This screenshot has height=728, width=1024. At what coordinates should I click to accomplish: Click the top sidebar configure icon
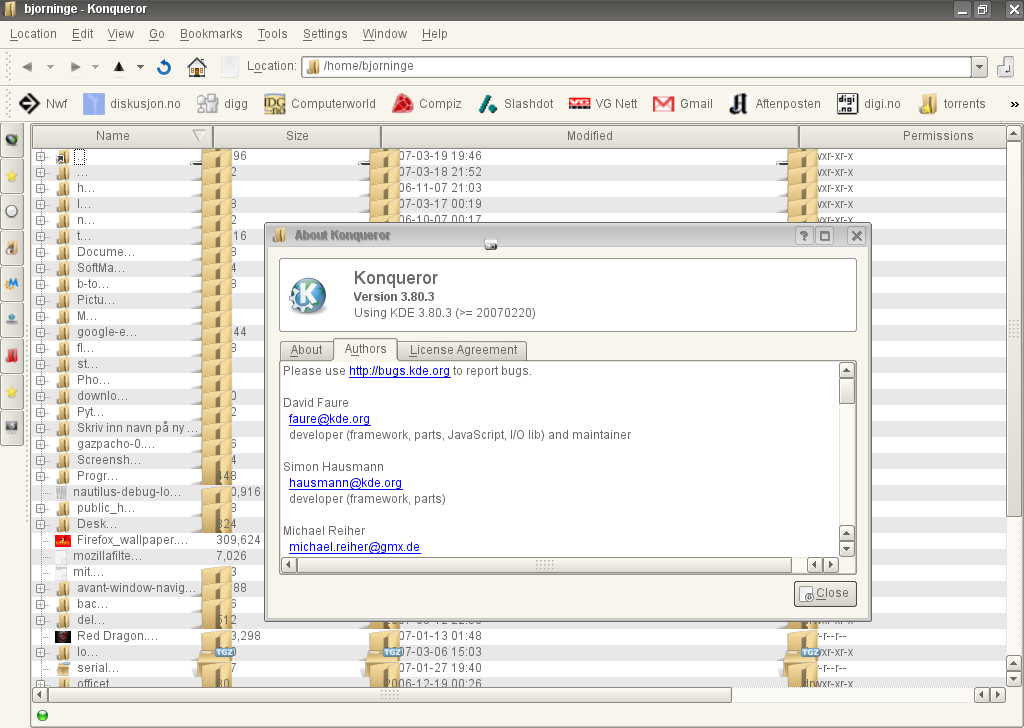[12, 140]
